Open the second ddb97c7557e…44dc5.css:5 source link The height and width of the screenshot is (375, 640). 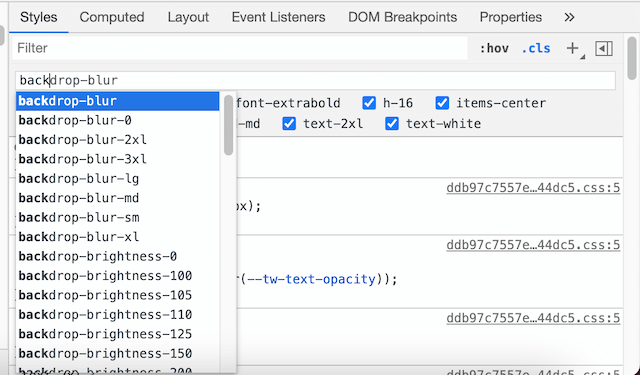pos(533,245)
